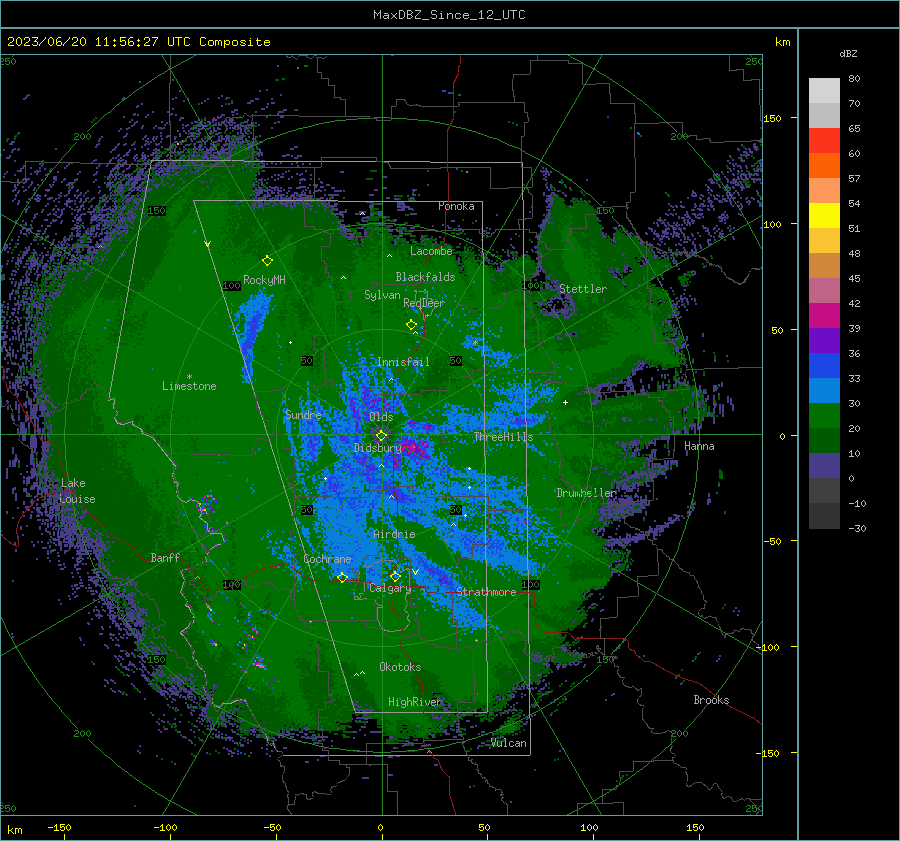Screen dimensions: 900x841
Task: Click the 100 tick on the bottom x-axis
Action: pyautogui.click(x=589, y=827)
